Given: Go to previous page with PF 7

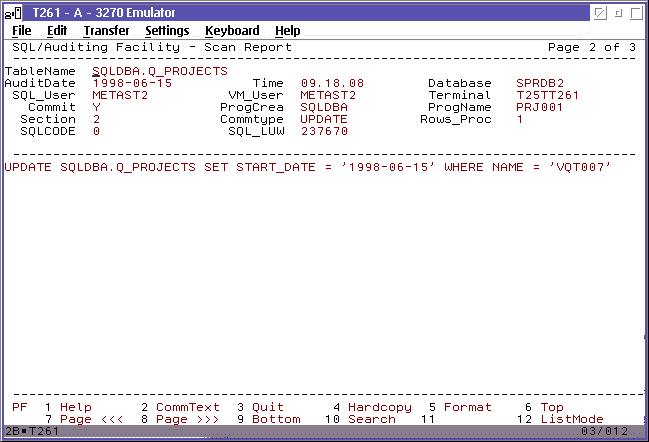Looking at the screenshot, I should [90, 420].
